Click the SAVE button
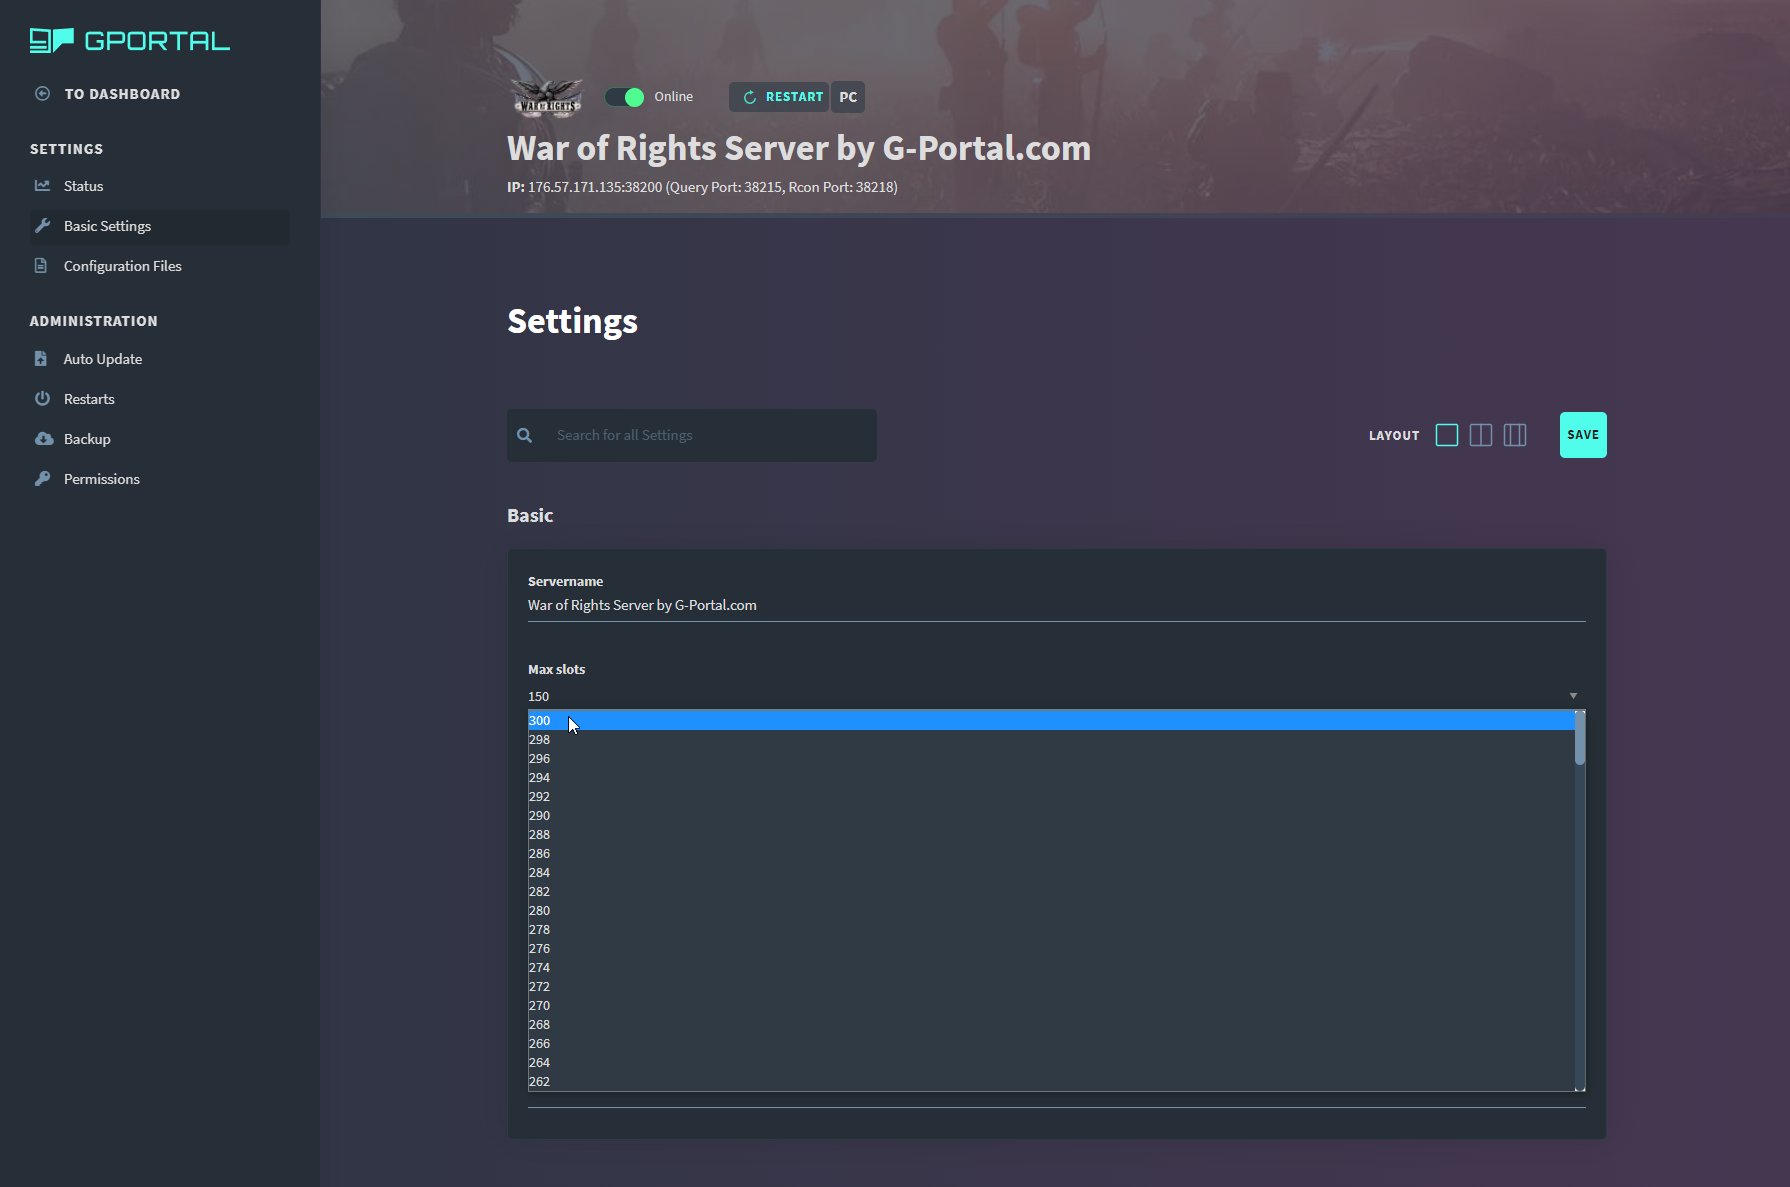The height and width of the screenshot is (1187, 1790). tap(1583, 435)
